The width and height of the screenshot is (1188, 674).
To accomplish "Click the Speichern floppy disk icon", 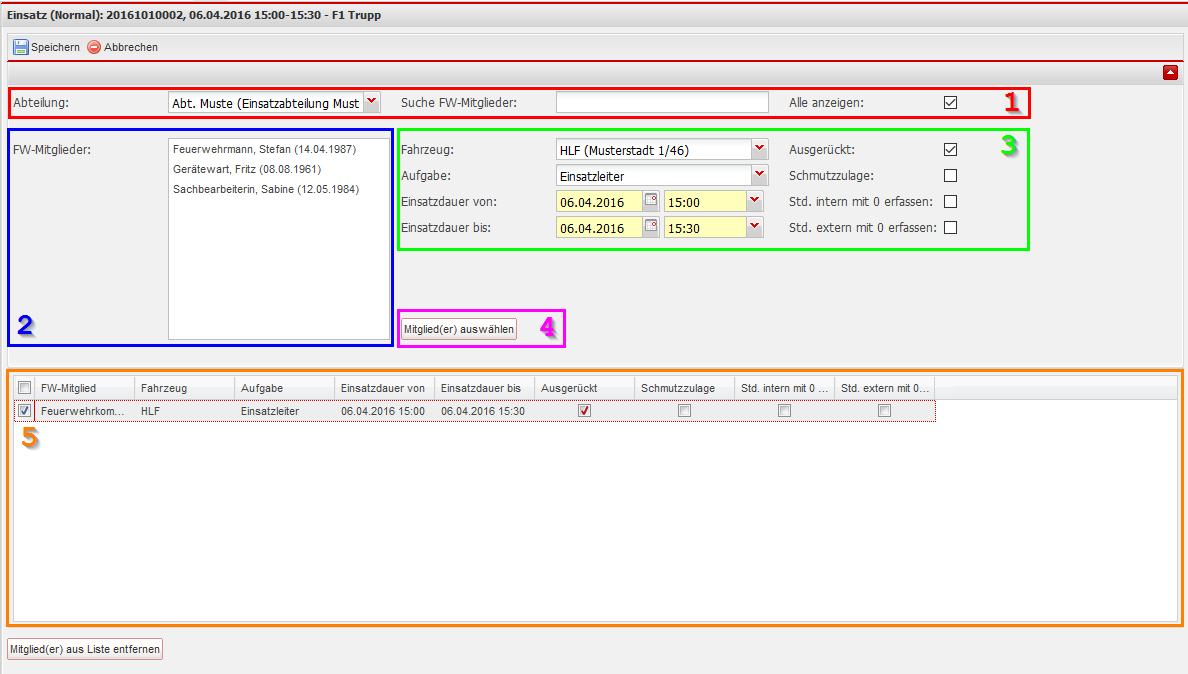I will 20,47.
